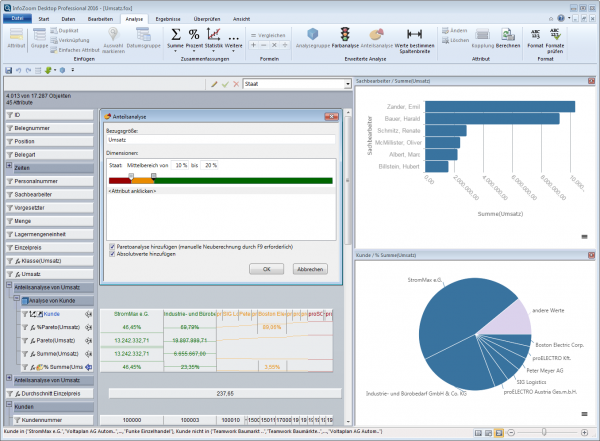Click the redo icon in quick toolbar
The height and width of the screenshot is (441, 600).
[28, 70]
